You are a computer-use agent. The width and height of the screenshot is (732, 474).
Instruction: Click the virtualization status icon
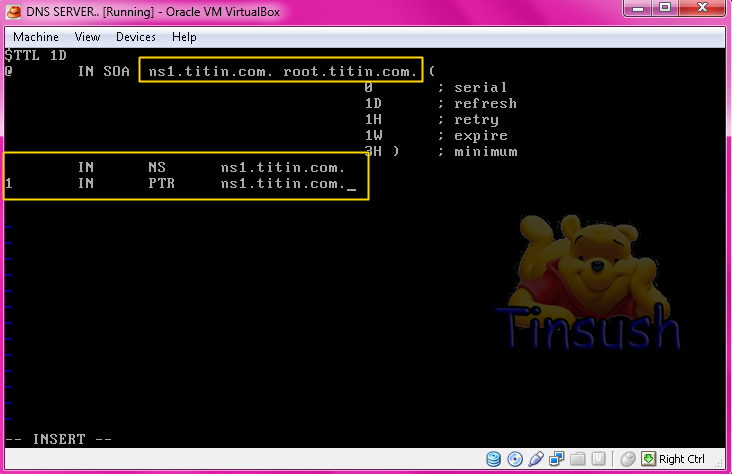click(x=598, y=459)
